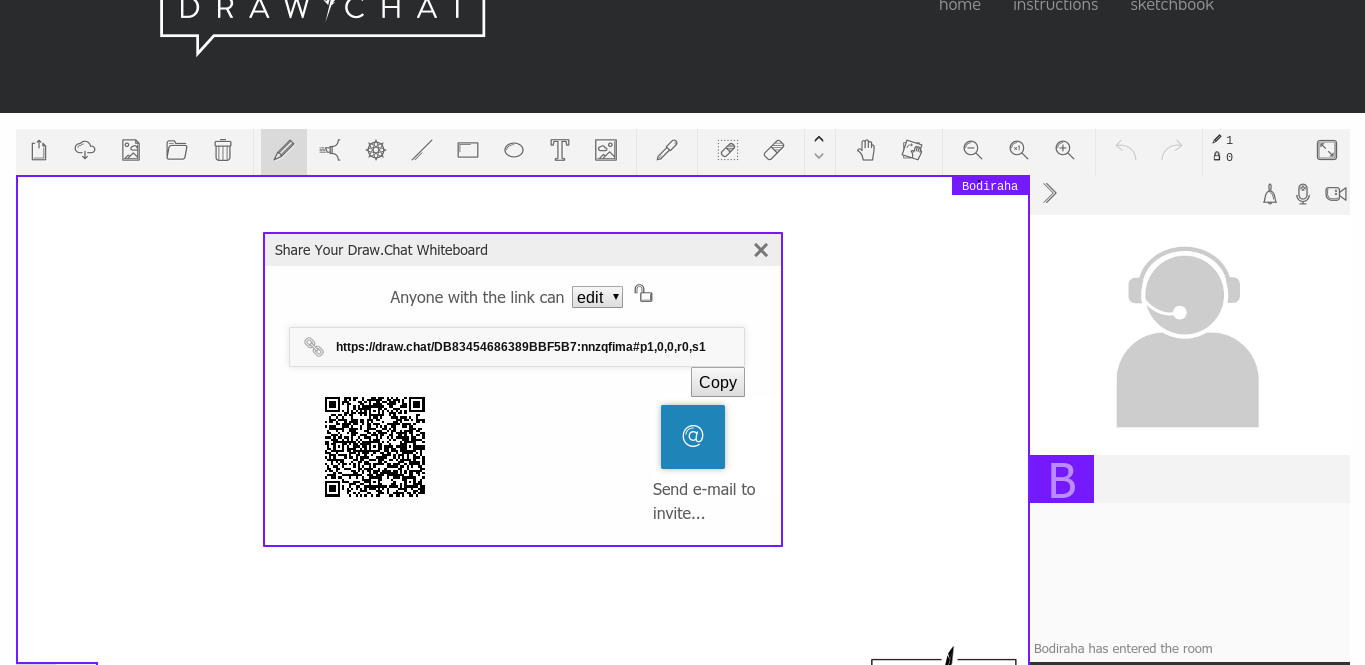Select the ship-wheel shaped tool

(x=376, y=150)
